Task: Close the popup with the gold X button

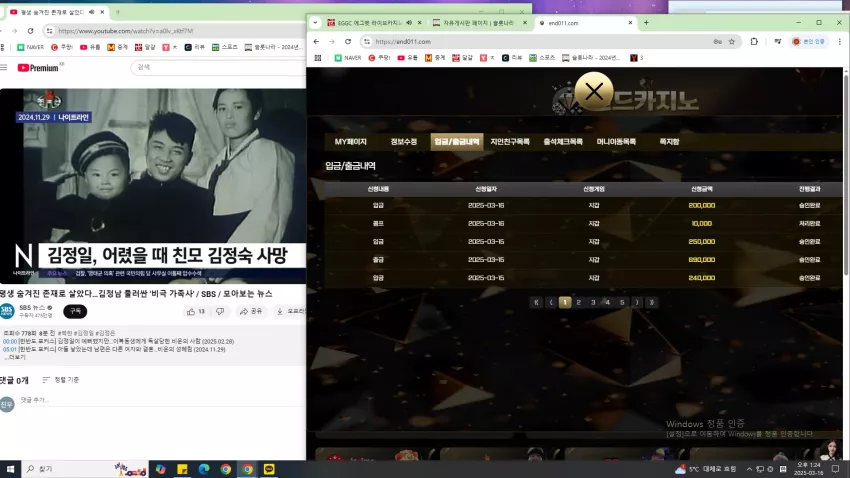Action: click(x=594, y=91)
